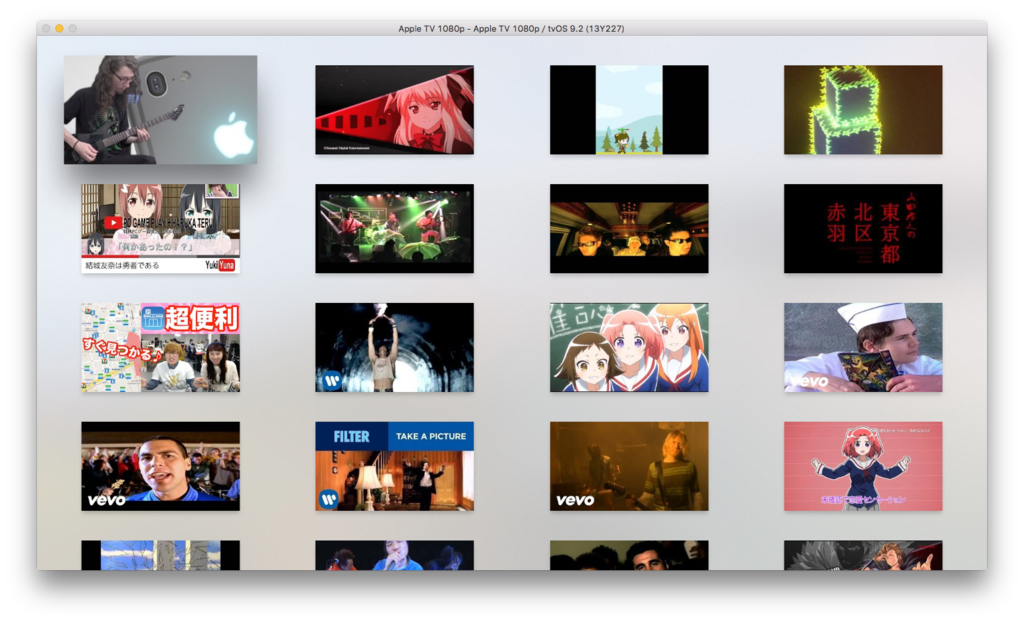Minimize the simulator window with yellow button
1024x623 pixels.
coord(59,29)
